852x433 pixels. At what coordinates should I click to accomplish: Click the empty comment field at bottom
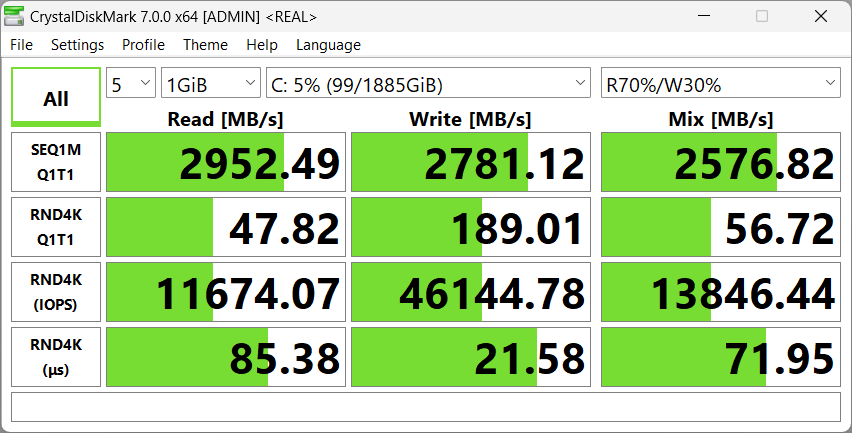click(425, 407)
